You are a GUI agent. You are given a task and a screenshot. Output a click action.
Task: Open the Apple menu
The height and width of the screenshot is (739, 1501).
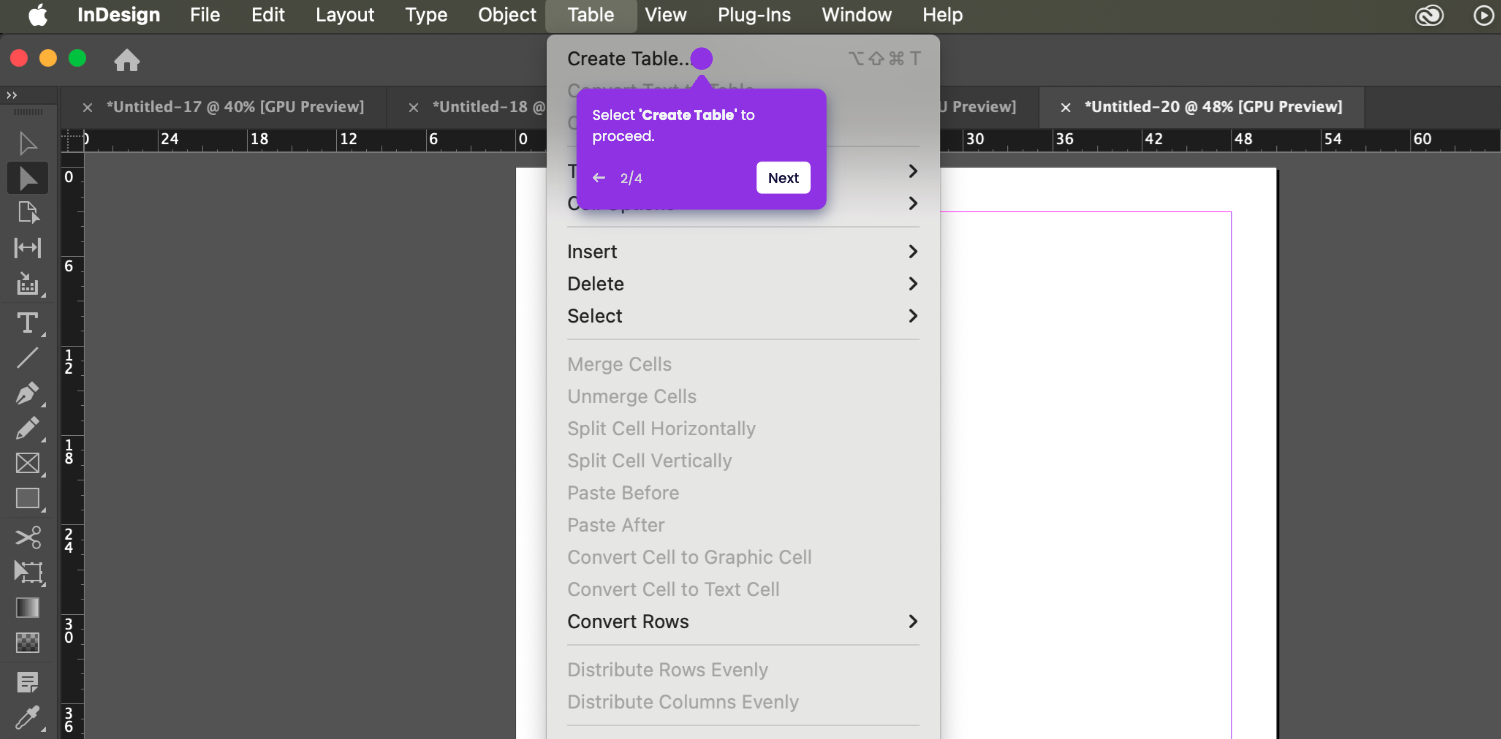coord(38,15)
